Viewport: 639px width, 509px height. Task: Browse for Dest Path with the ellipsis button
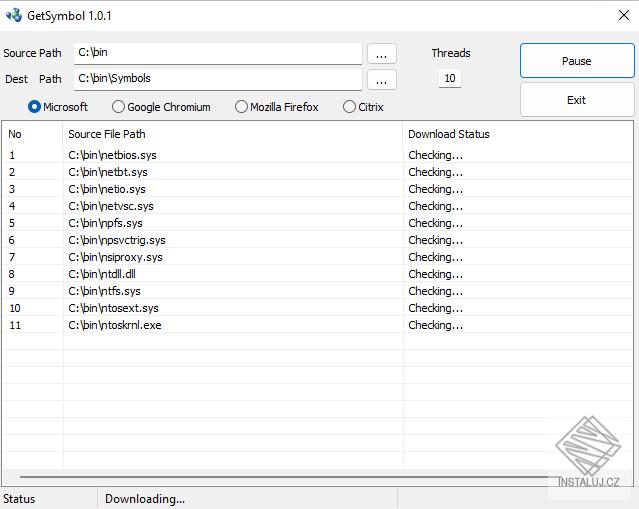tap(381, 79)
